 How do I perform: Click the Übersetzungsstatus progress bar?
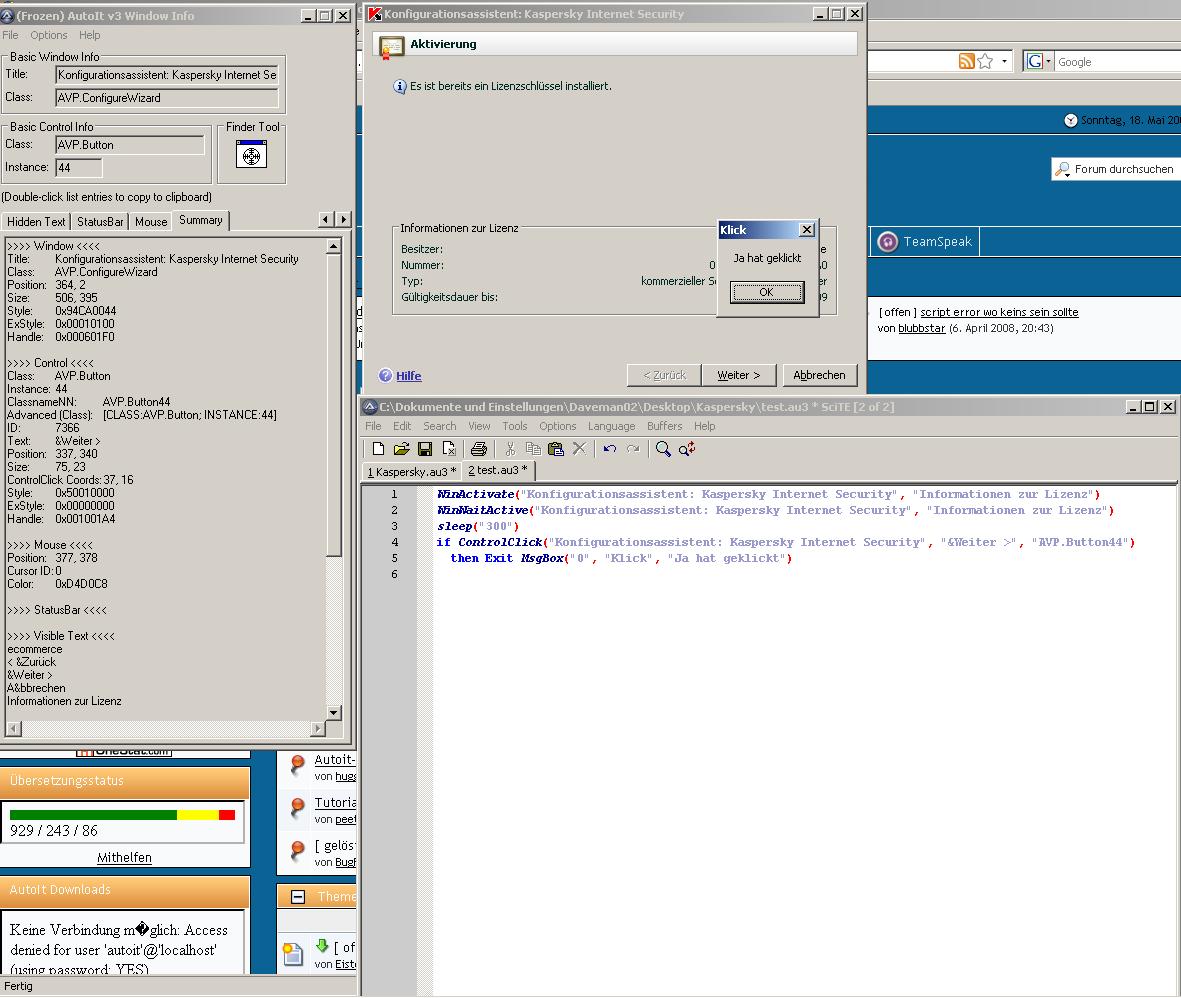point(122,815)
